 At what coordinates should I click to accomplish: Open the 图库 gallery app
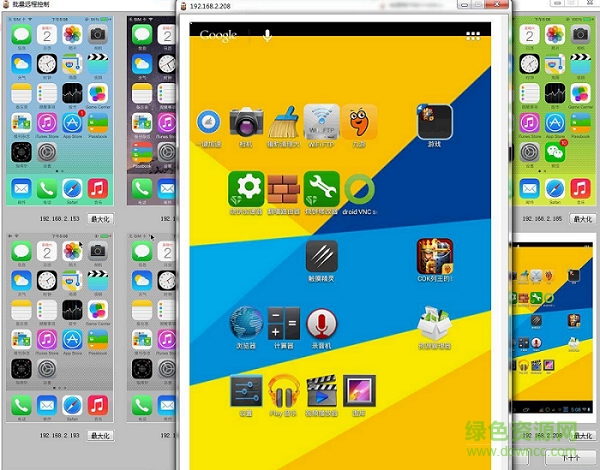point(359,391)
